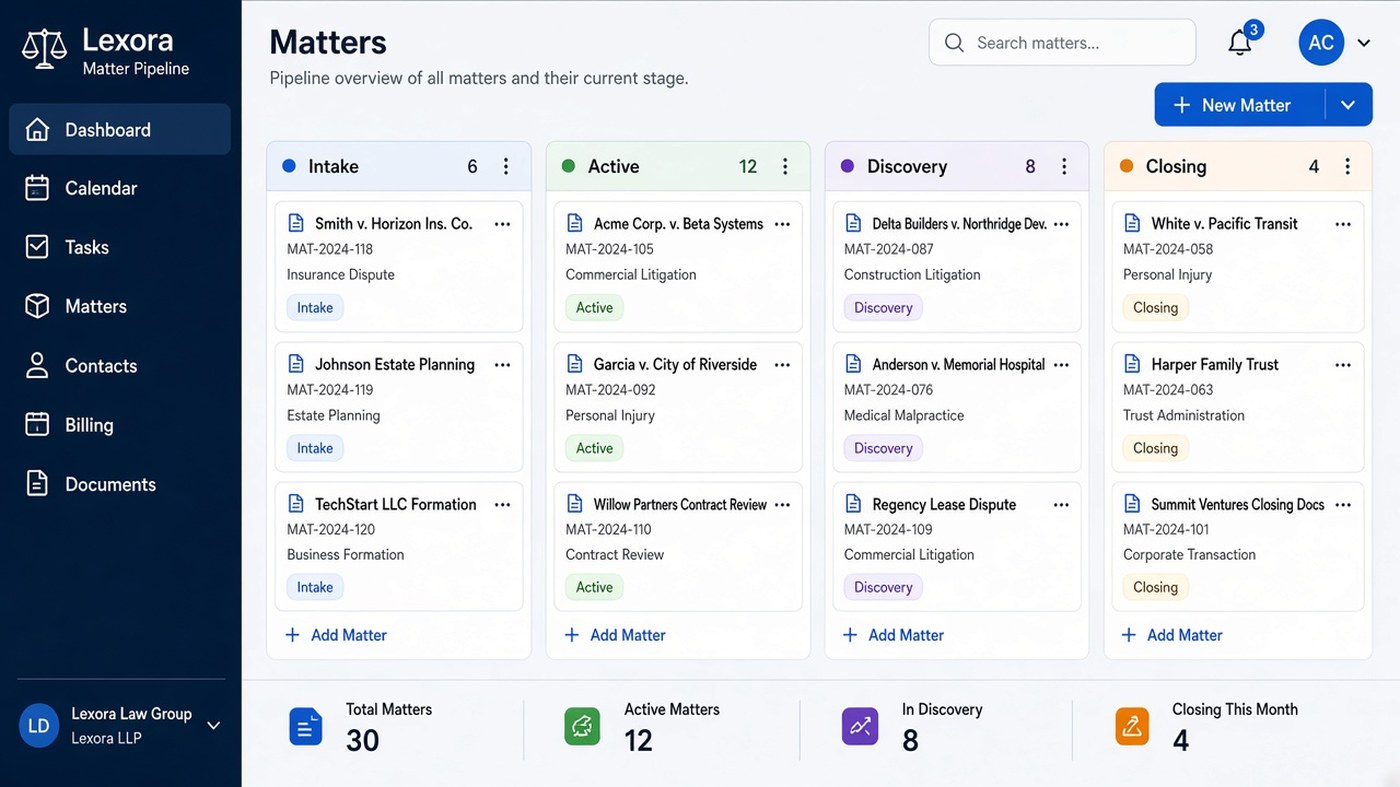Viewport: 1400px width, 787px height.
Task: Open more options on Harper Family Trust card
Action: pos(1343,365)
